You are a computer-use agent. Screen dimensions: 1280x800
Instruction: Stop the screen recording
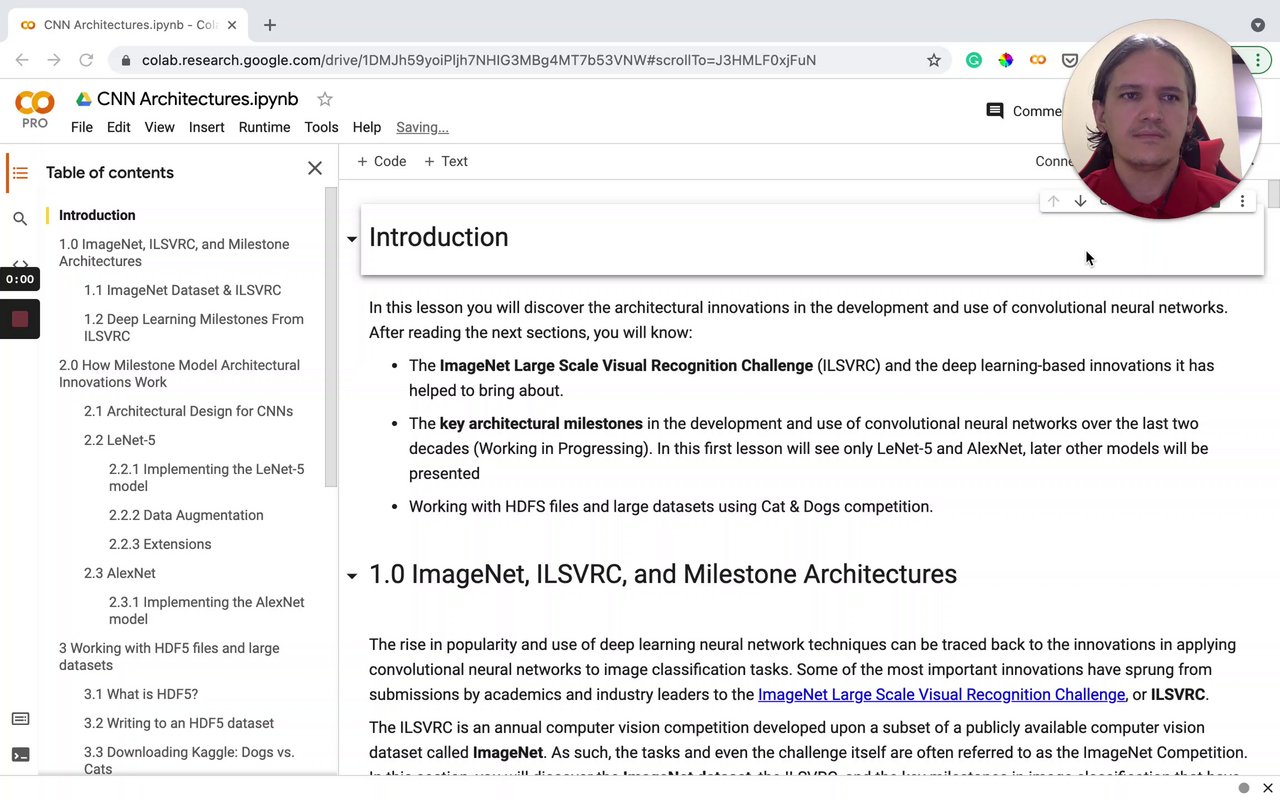[x=20, y=320]
